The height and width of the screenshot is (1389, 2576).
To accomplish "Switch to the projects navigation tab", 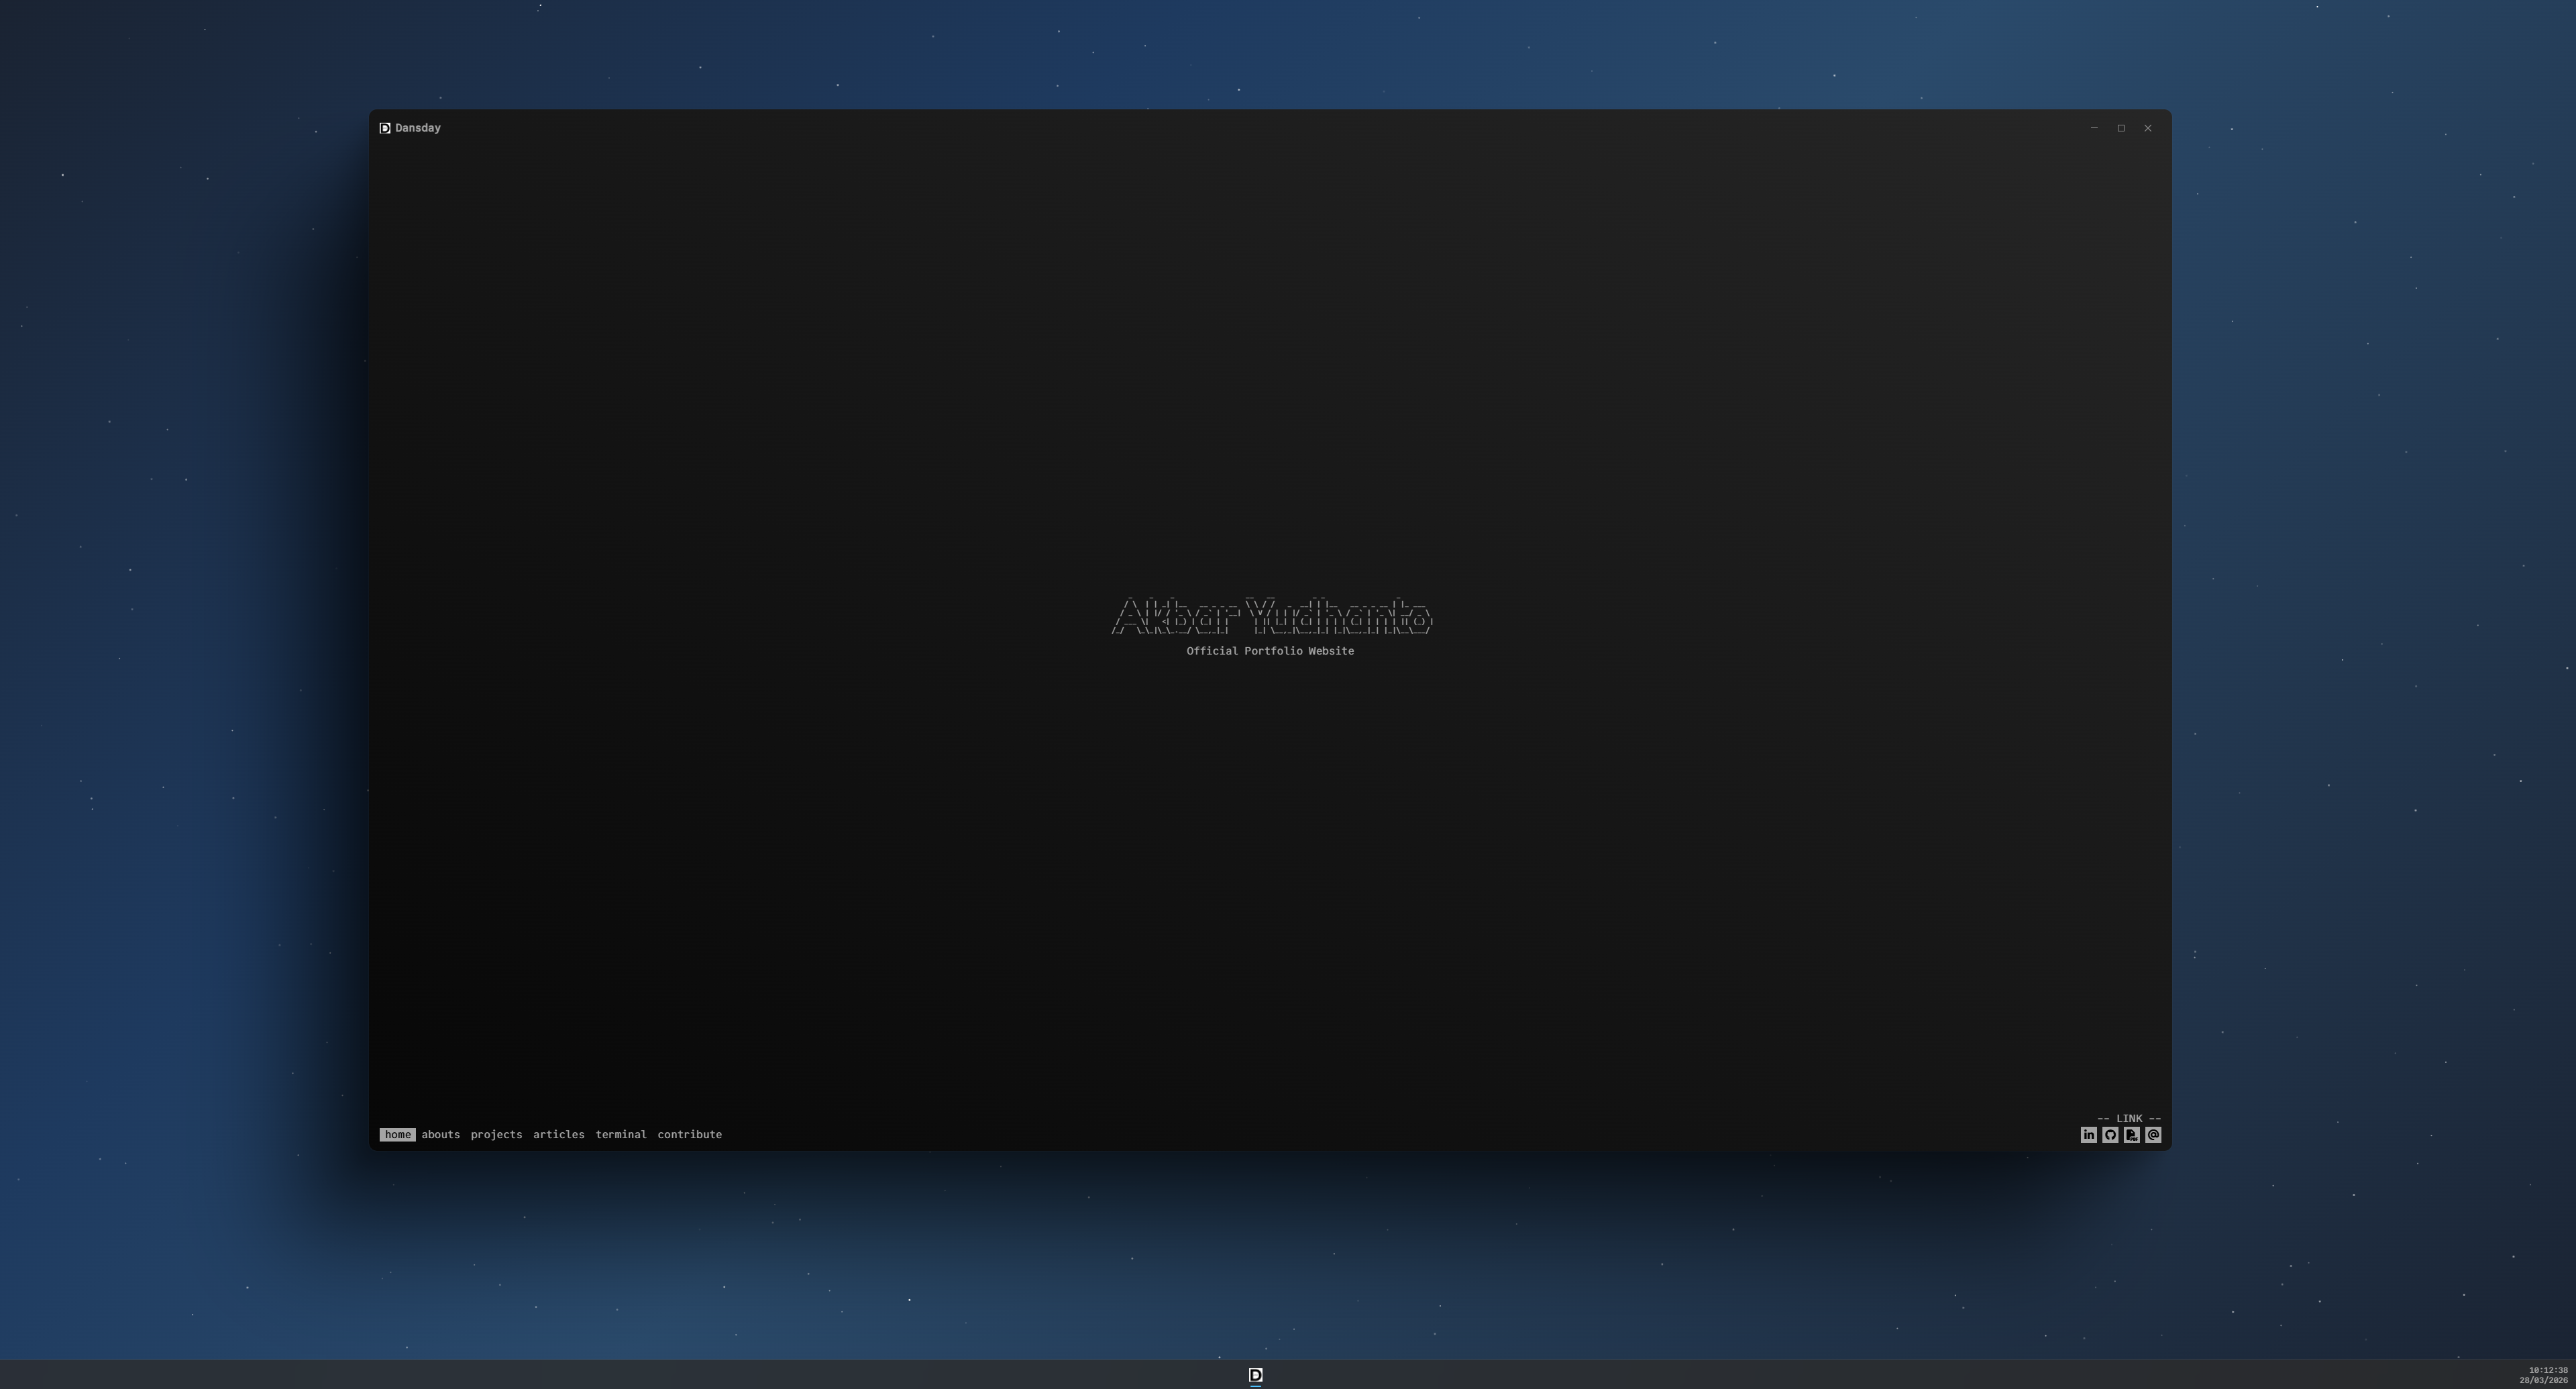I will coord(497,1135).
